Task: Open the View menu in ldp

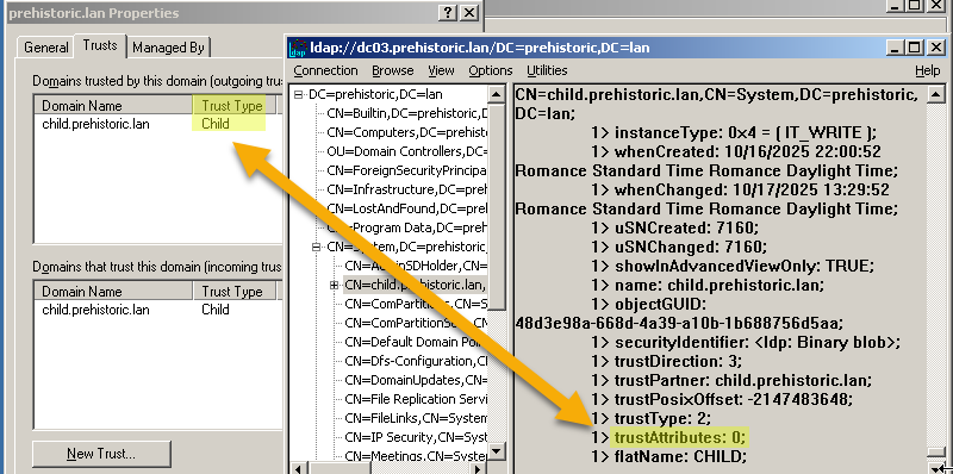Action: click(441, 71)
